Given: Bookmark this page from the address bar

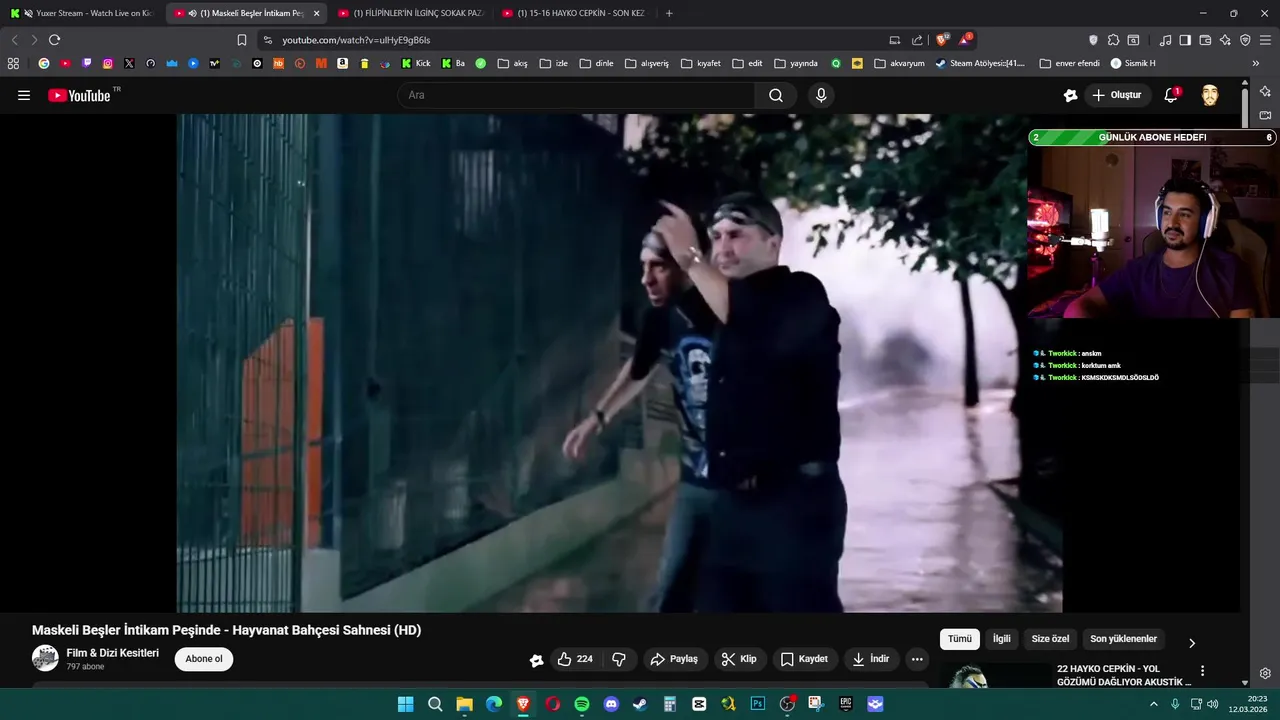Looking at the screenshot, I should pyautogui.click(x=242, y=40).
